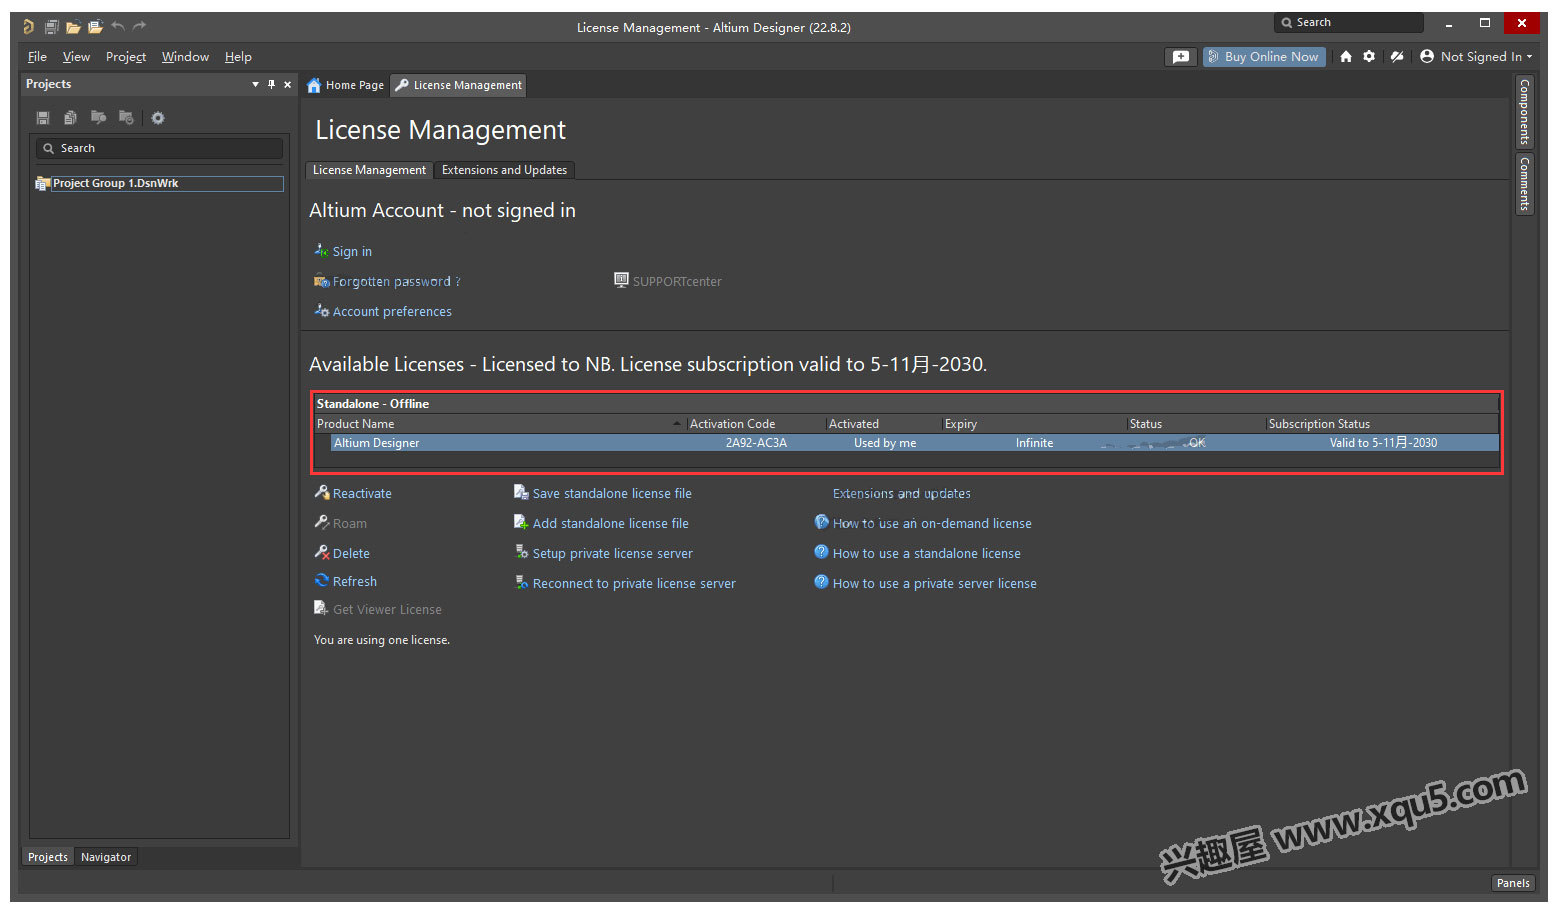This screenshot has width=1555, height=904.
Task: Open the Comments side panel tab
Action: tap(1524, 183)
